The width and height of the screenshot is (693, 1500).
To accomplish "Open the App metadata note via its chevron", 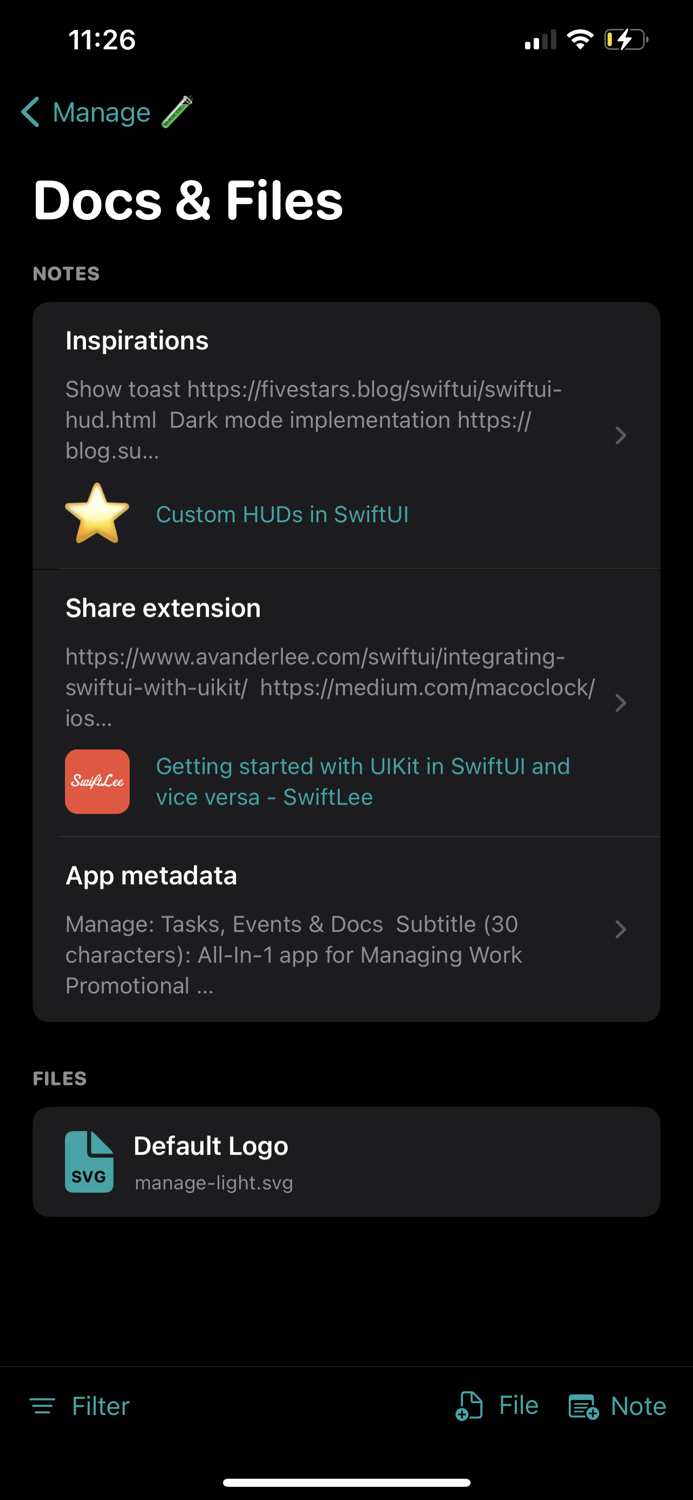I will 620,929.
